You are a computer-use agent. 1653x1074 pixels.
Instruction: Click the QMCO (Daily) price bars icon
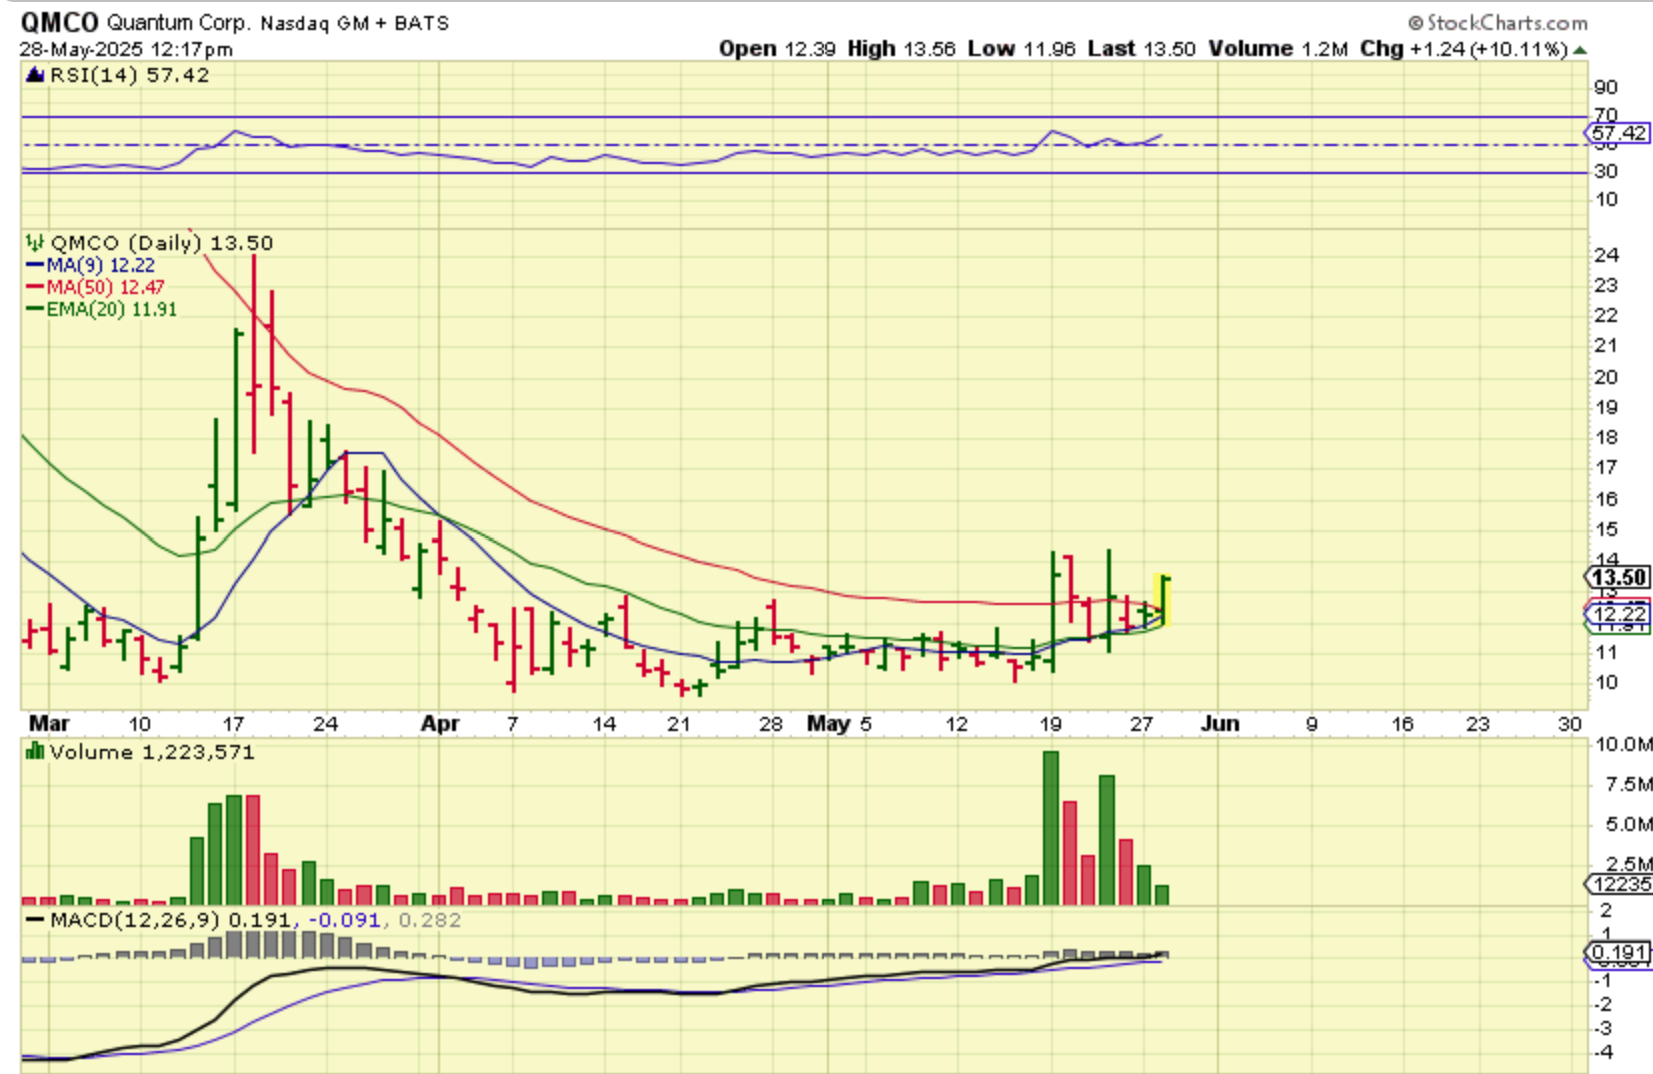tap(35, 242)
